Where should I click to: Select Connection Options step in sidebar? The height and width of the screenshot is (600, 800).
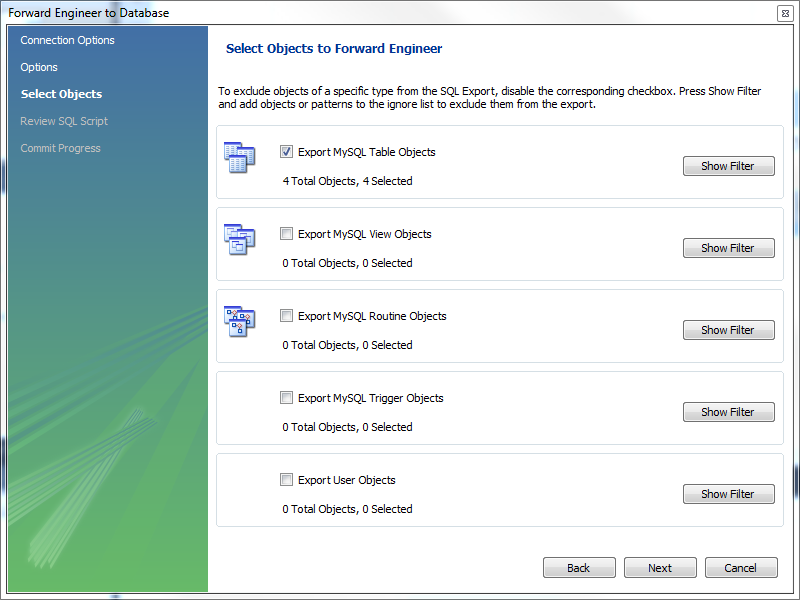[67, 40]
